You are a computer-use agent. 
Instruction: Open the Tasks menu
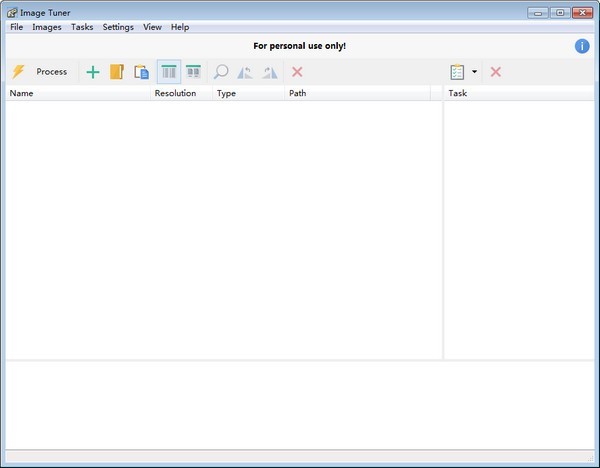[82, 27]
